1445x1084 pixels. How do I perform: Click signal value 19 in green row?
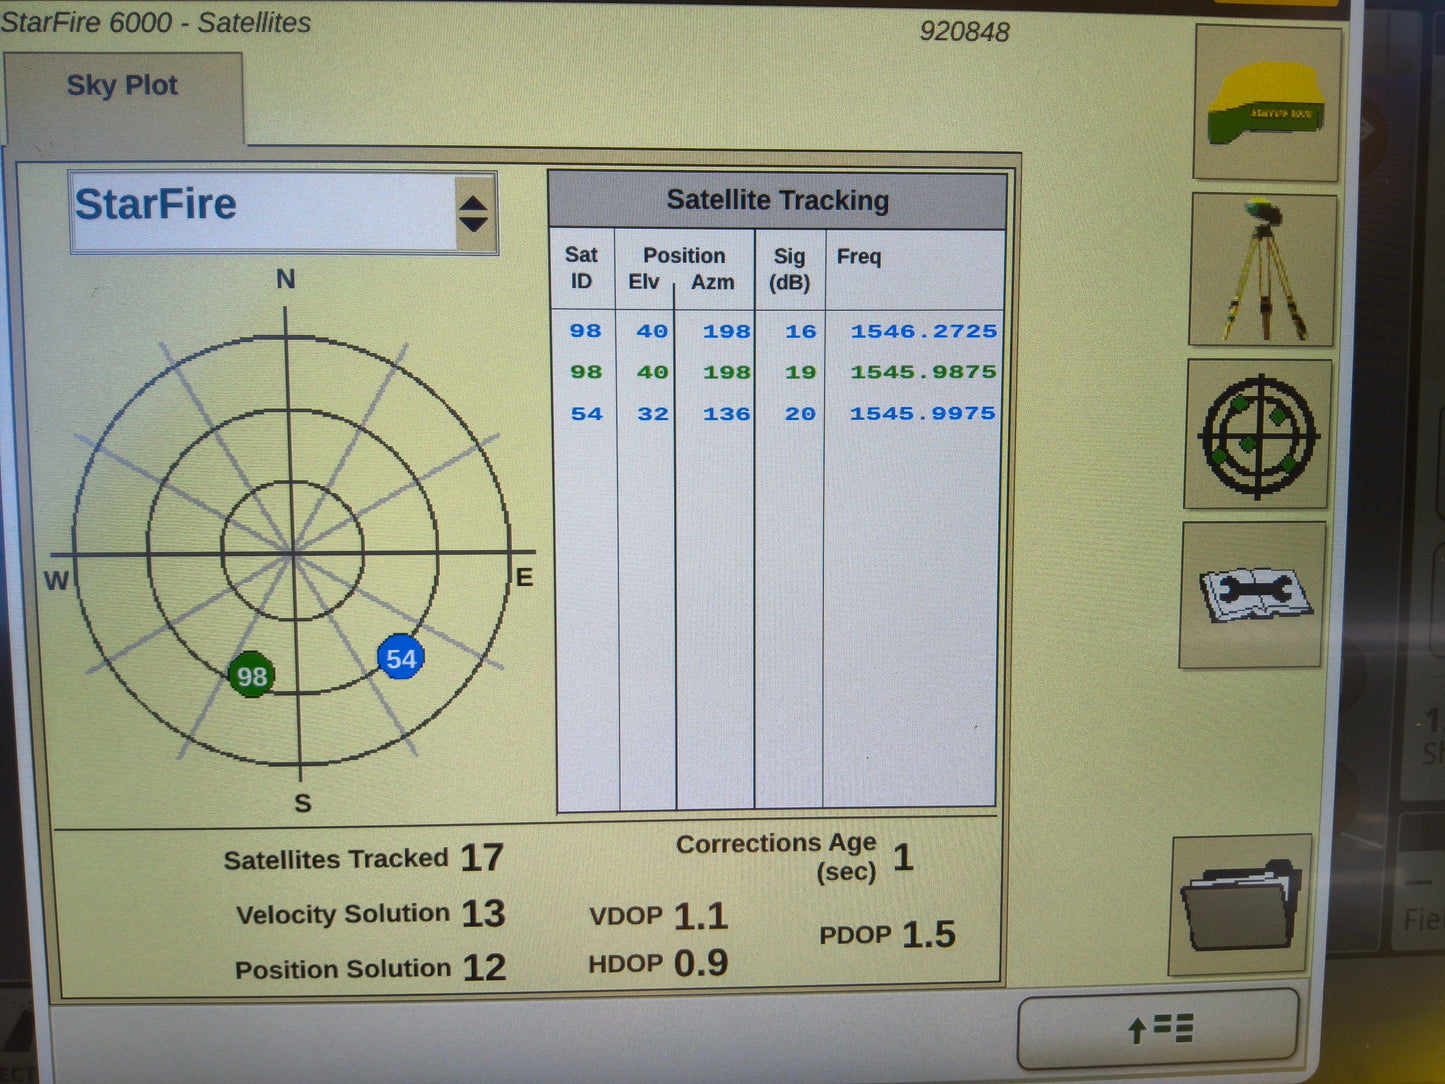[800, 372]
